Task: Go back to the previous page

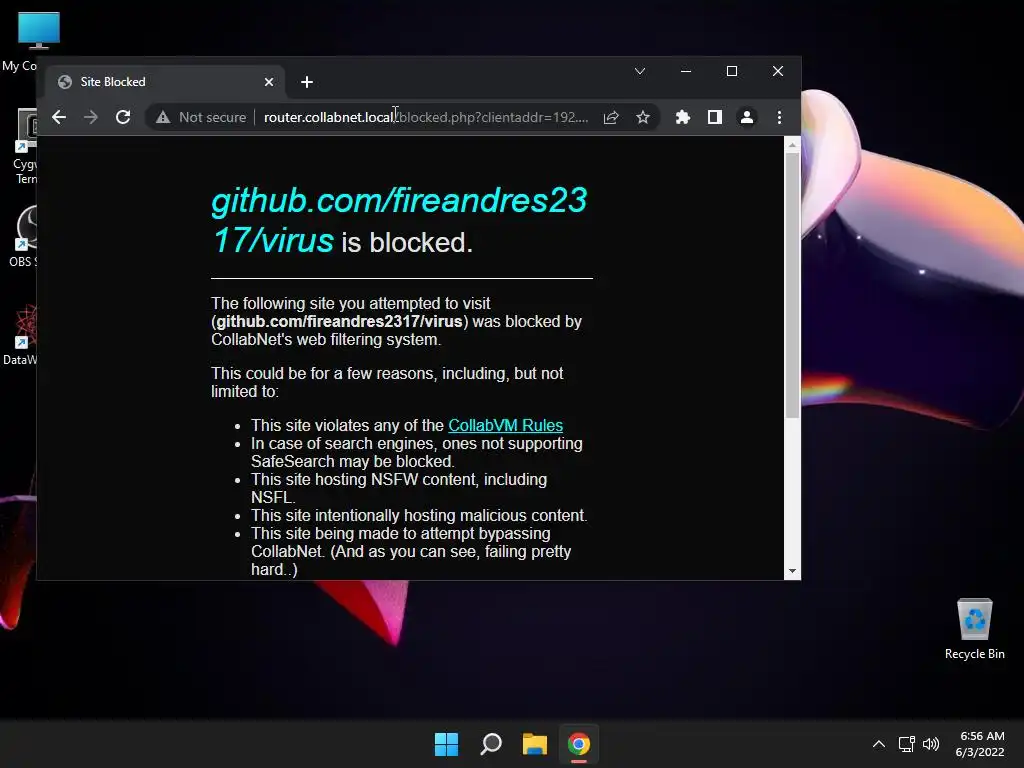Action: coord(59,118)
